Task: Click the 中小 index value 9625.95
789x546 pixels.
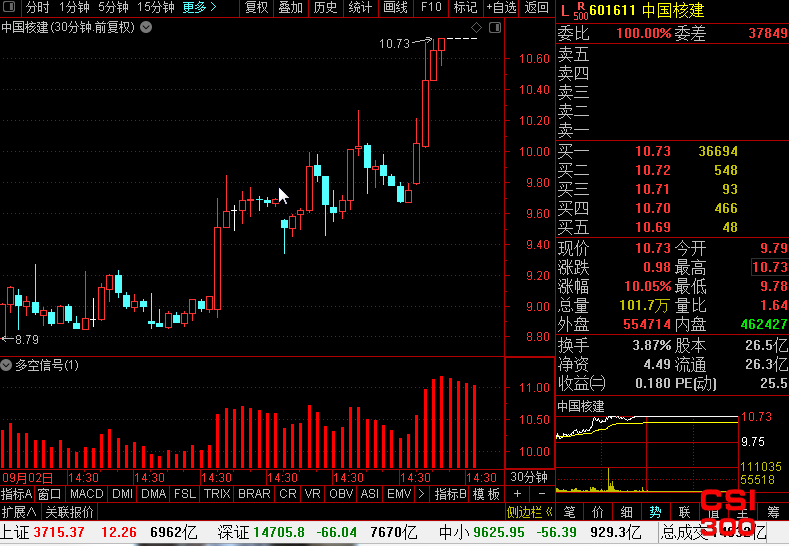Action: point(499,532)
